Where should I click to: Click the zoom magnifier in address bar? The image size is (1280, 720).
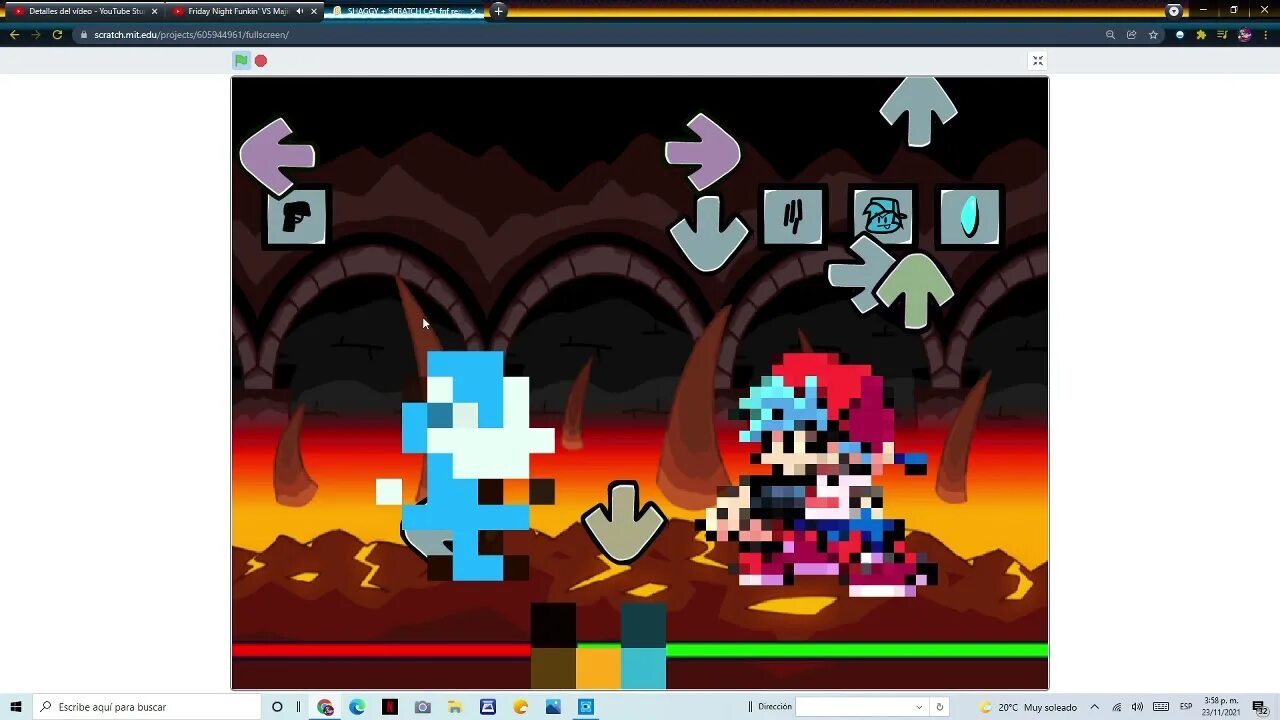point(1110,34)
